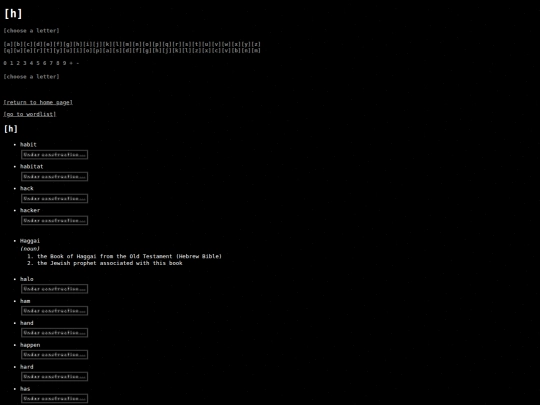Click the Under construction box below "ham"

[x=54, y=311]
